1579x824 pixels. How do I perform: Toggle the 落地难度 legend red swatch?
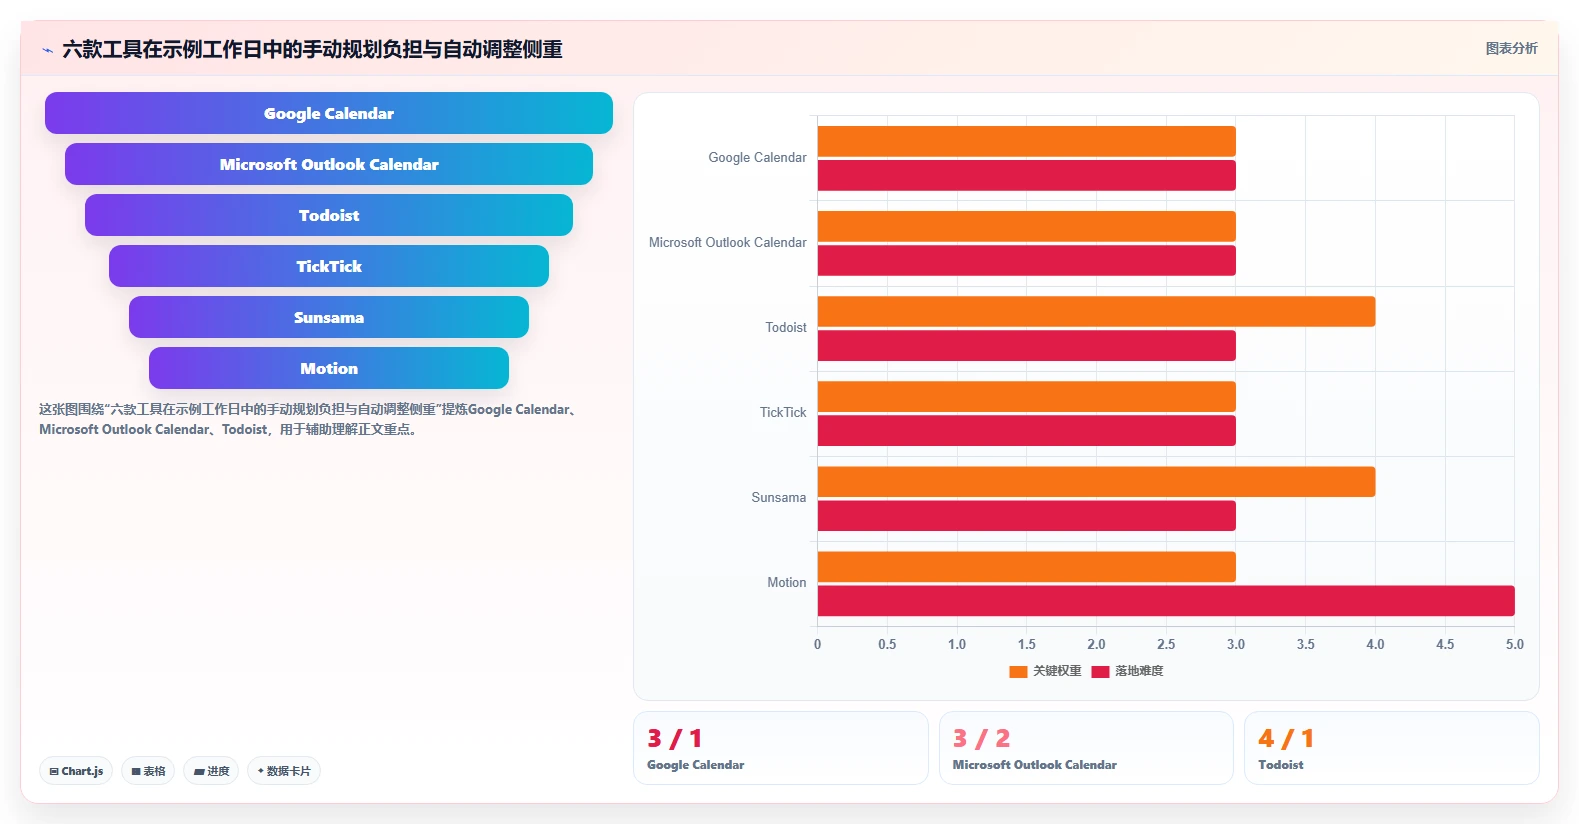[x=1100, y=671]
